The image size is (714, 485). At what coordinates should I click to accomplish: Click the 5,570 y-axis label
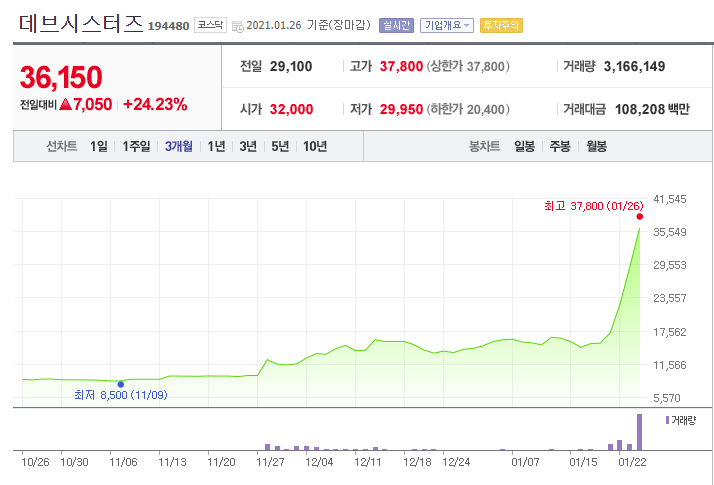tap(667, 398)
